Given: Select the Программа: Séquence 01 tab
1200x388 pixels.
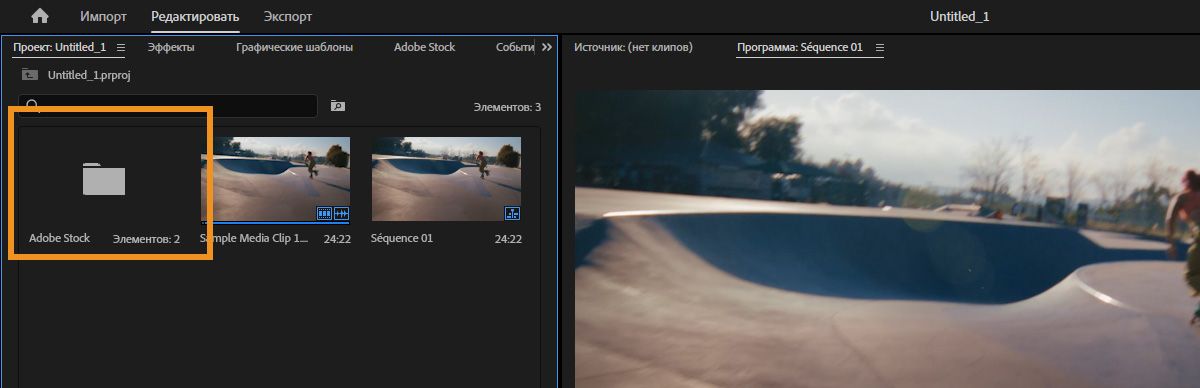Looking at the screenshot, I should pyautogui.click(x=800, y=47).
